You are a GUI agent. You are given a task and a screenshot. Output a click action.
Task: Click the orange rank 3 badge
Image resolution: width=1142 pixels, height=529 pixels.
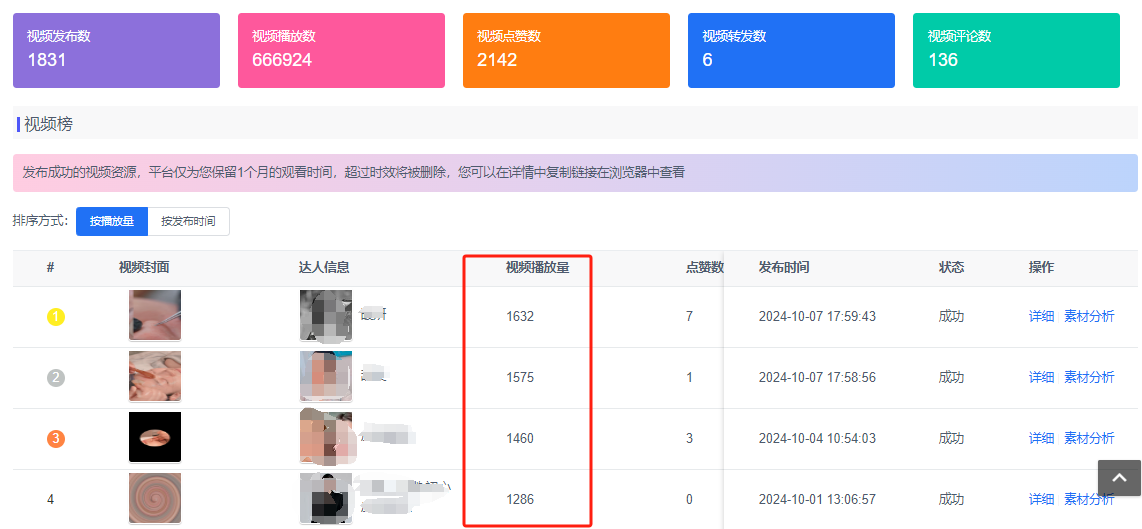56,439
